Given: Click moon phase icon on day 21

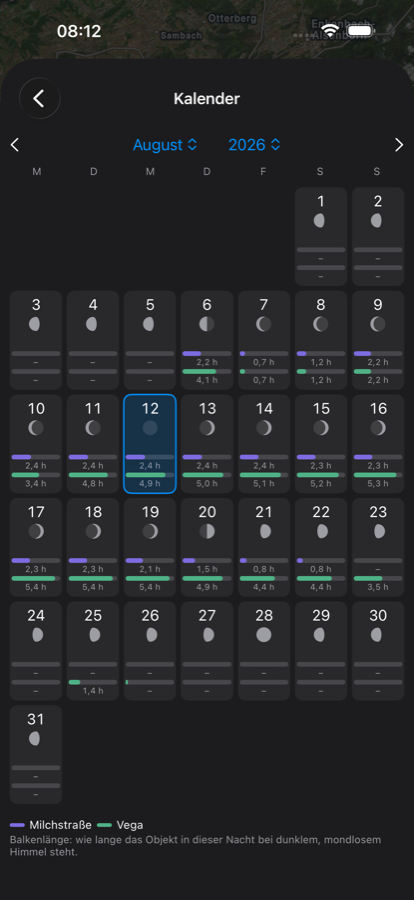Looking at the screenshot, I should coord(265,532).
